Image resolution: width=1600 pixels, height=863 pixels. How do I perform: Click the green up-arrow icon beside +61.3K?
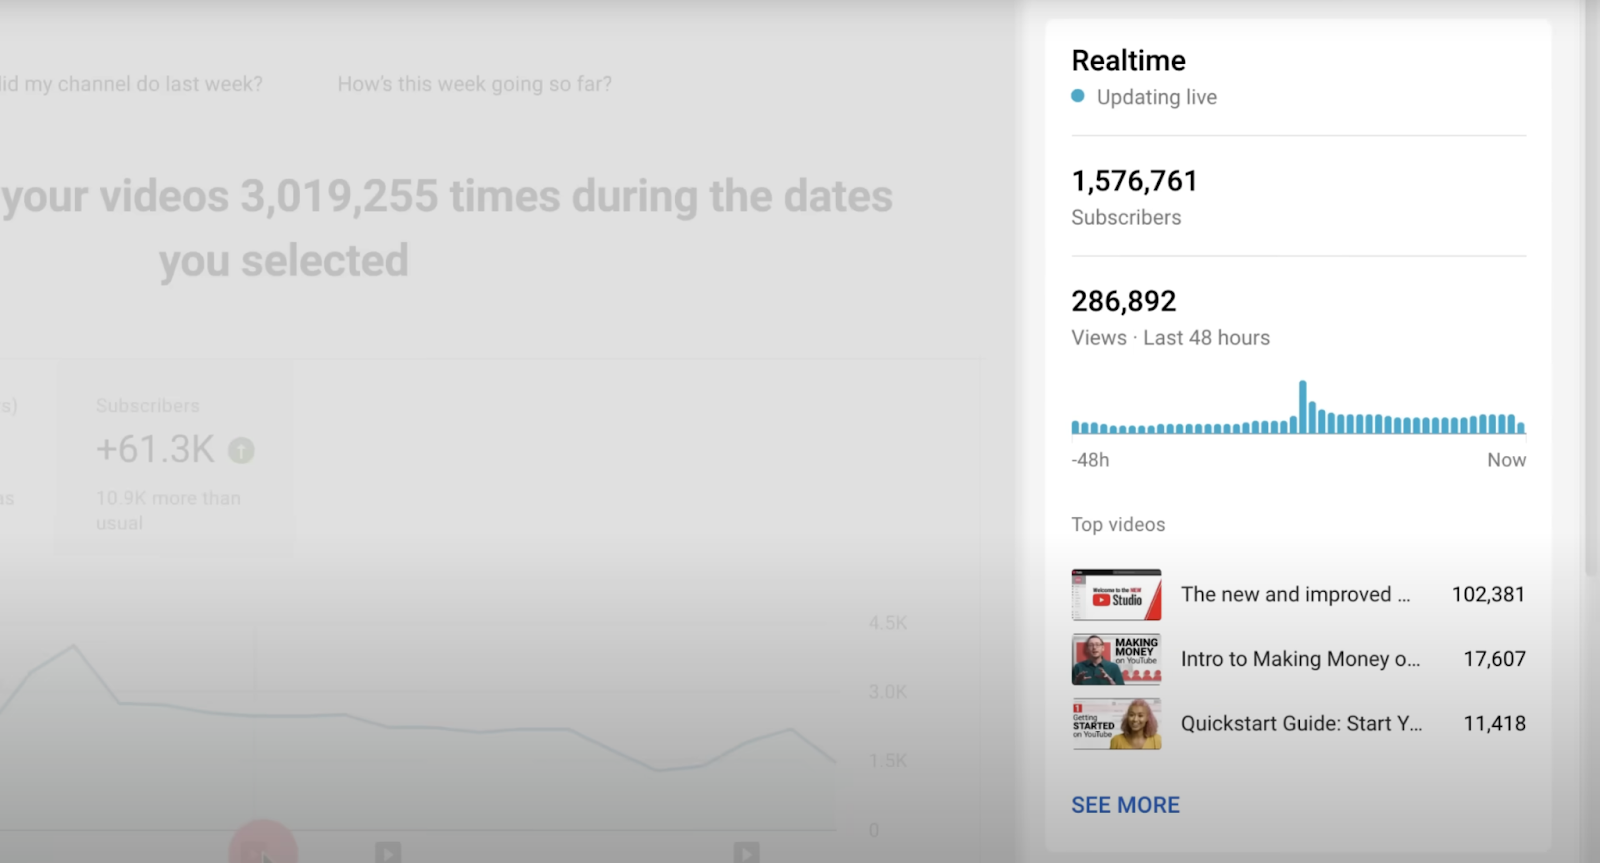241,451
